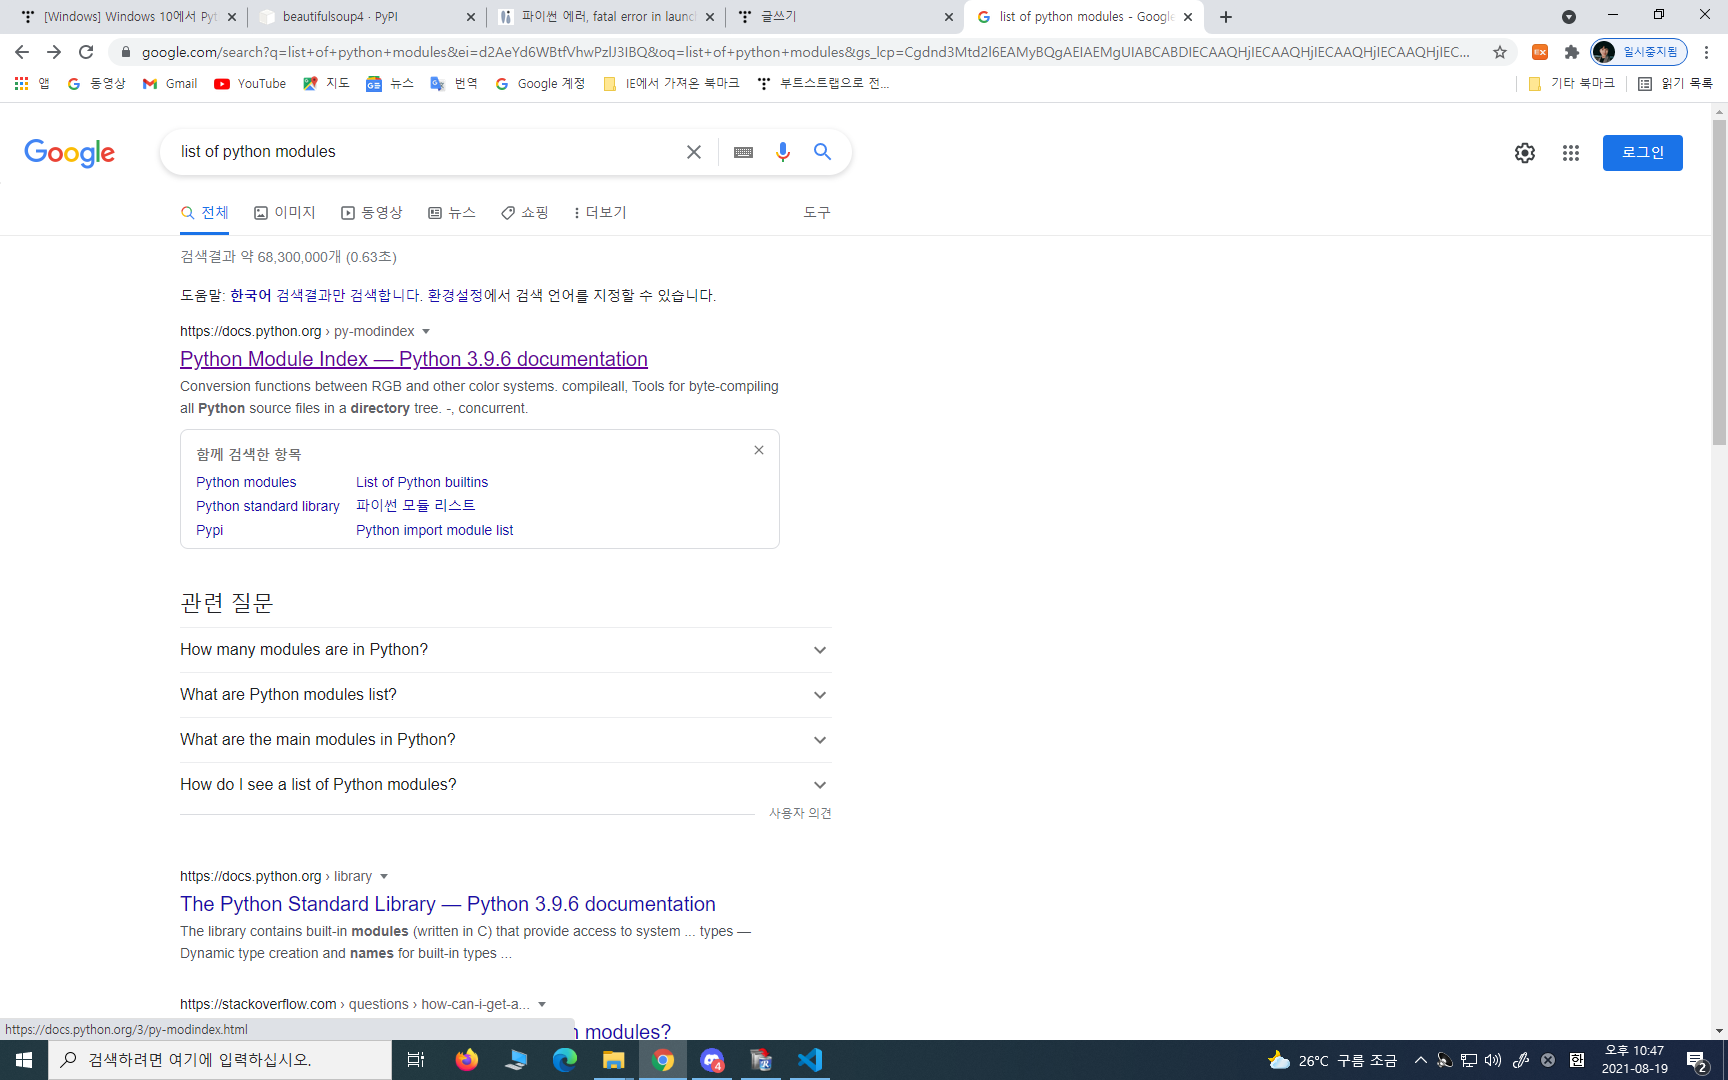Open the on-screen keyboard input tool
1728x1080 pixels.
tap(743, 152)
